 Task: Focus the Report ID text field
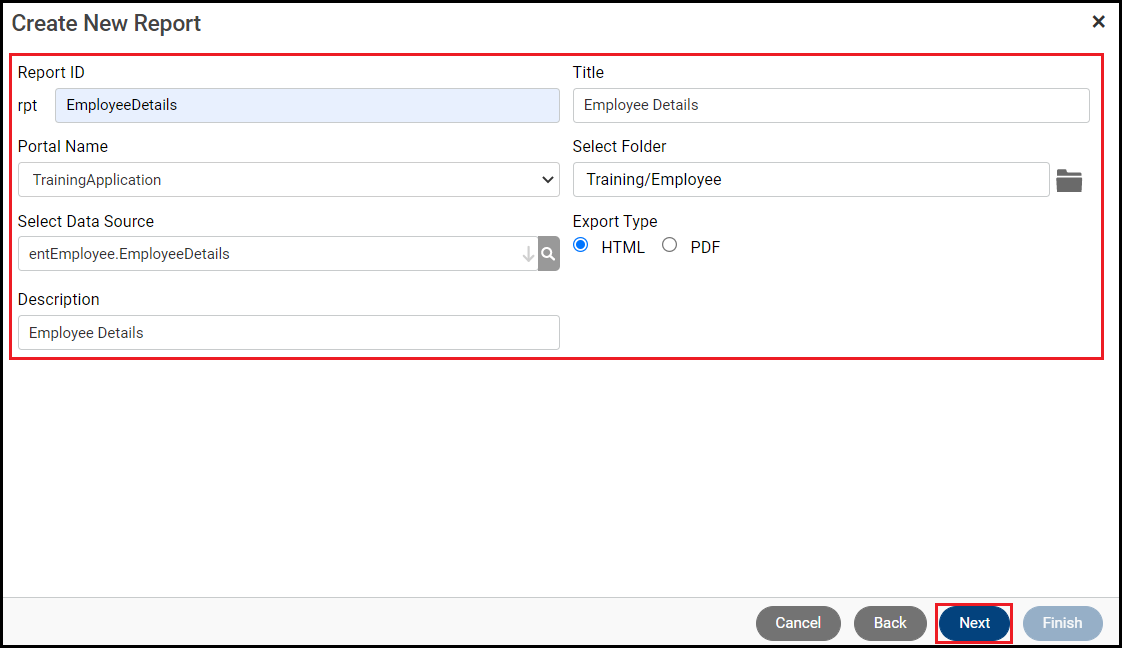point(307,105)
